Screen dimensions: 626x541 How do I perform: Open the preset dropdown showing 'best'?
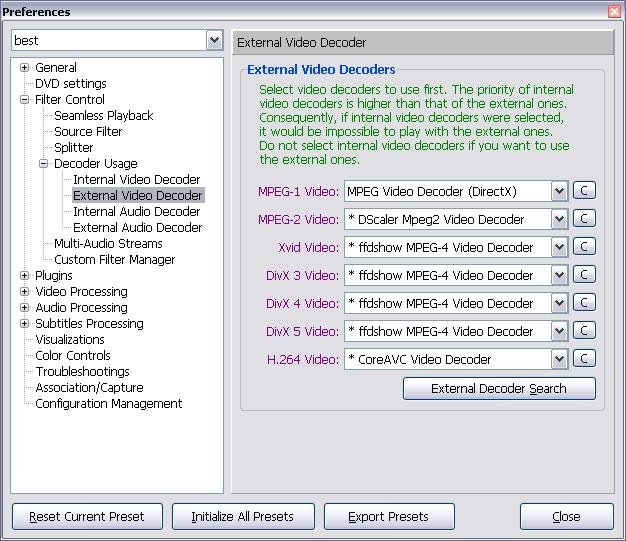214,40
